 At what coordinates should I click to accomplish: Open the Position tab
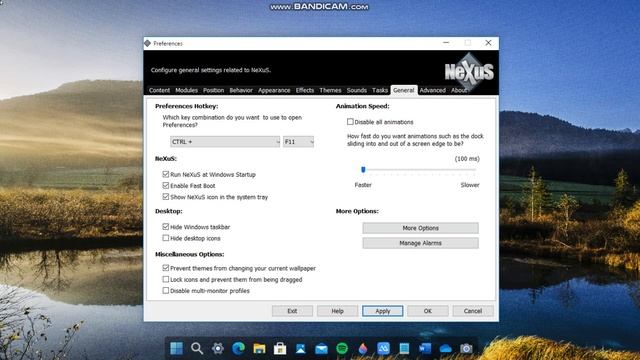point(213,90)
